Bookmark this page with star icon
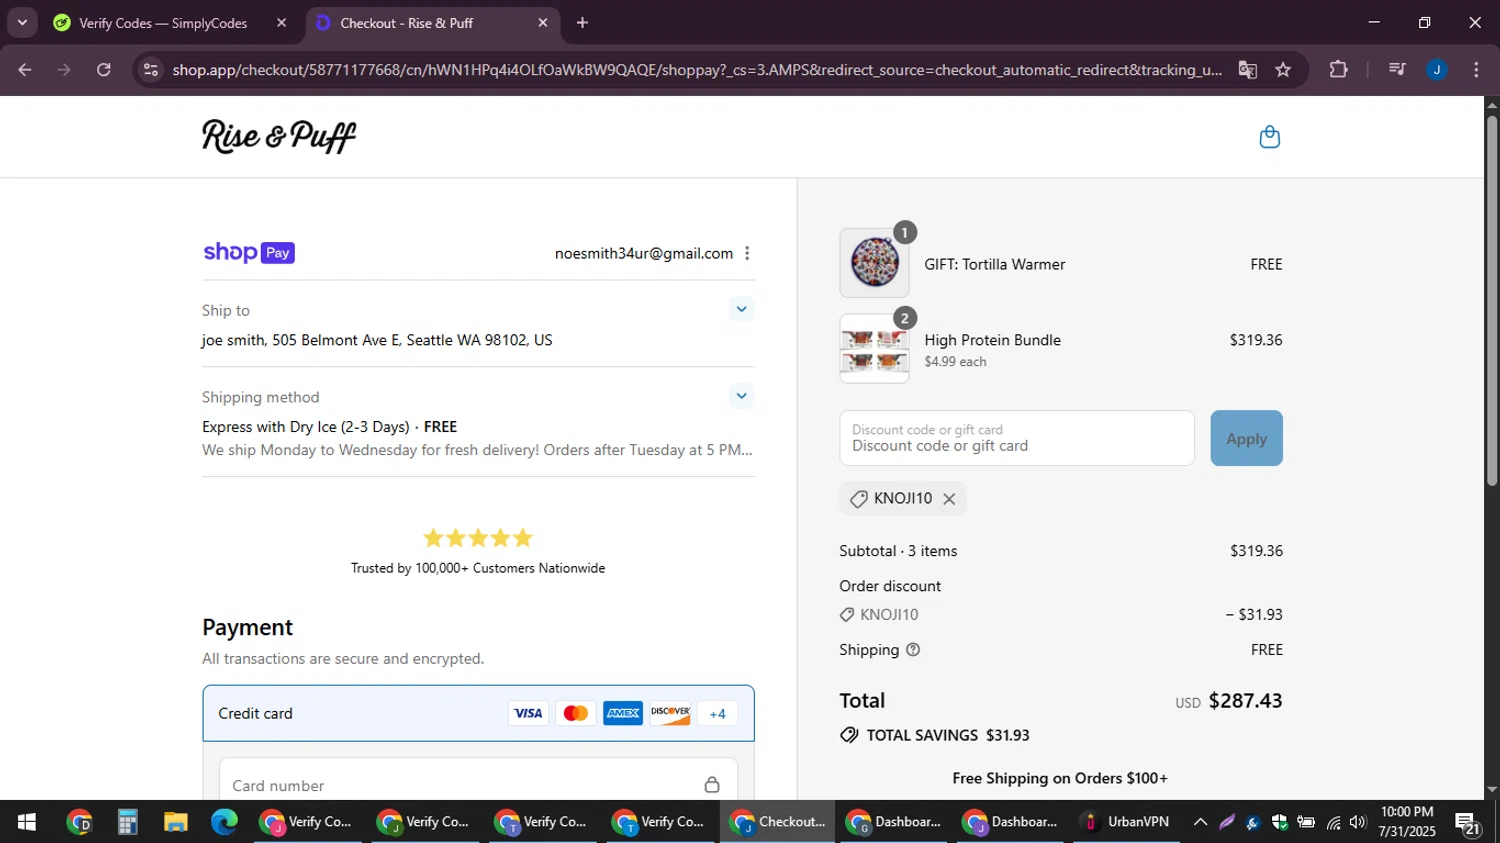The width and height of the screenshot is (1500, 843). [x=1283, y=70]
